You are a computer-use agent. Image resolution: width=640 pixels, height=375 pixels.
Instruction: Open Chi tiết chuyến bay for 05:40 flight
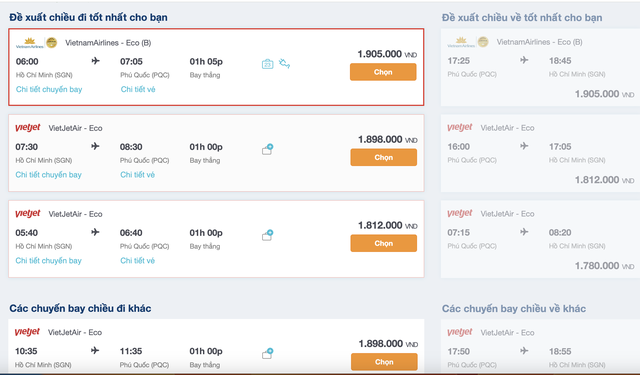(49, 260)
